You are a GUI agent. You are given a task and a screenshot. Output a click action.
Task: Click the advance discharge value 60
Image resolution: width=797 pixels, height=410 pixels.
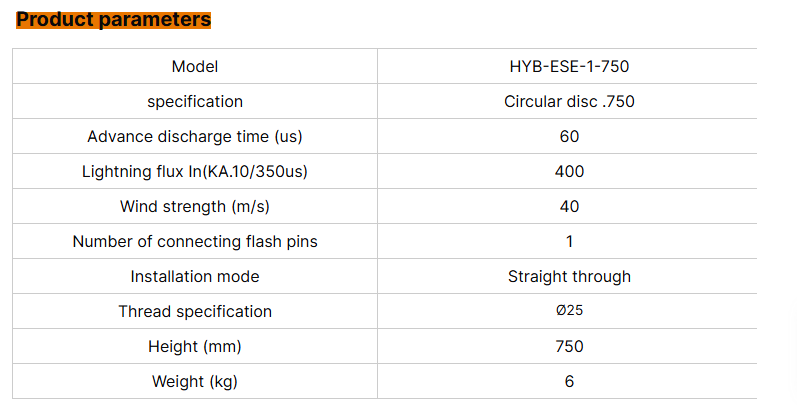tap(569, 137)
